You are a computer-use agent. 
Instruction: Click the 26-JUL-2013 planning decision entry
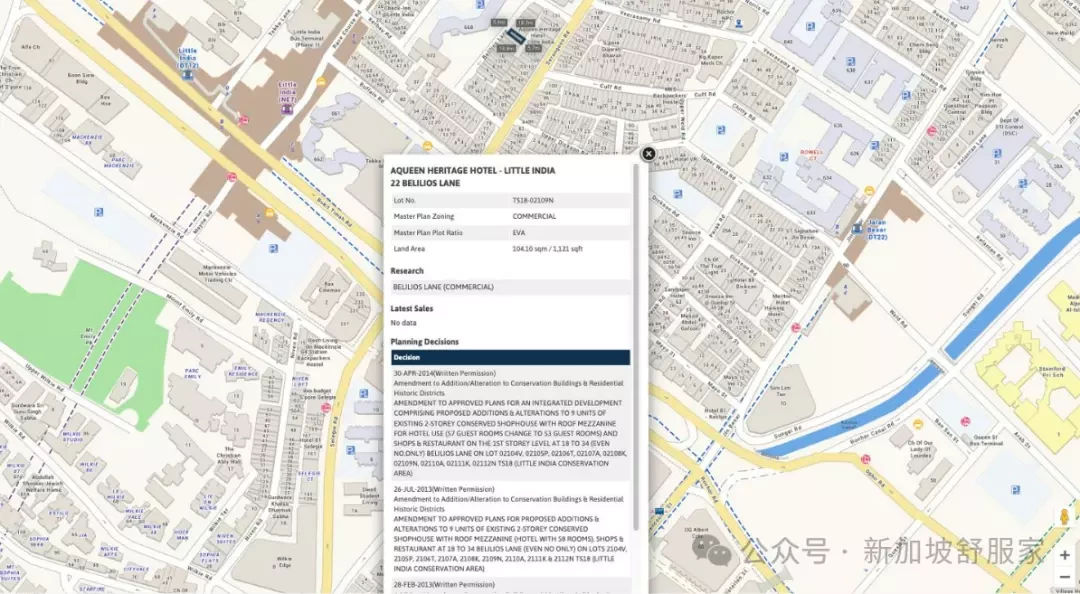point(510,529)
